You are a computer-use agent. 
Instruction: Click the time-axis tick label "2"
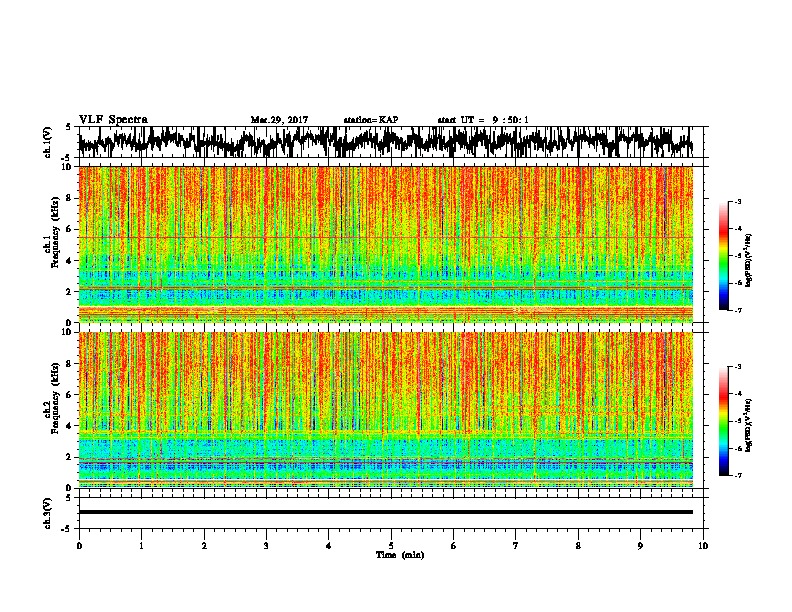(204, 546)
